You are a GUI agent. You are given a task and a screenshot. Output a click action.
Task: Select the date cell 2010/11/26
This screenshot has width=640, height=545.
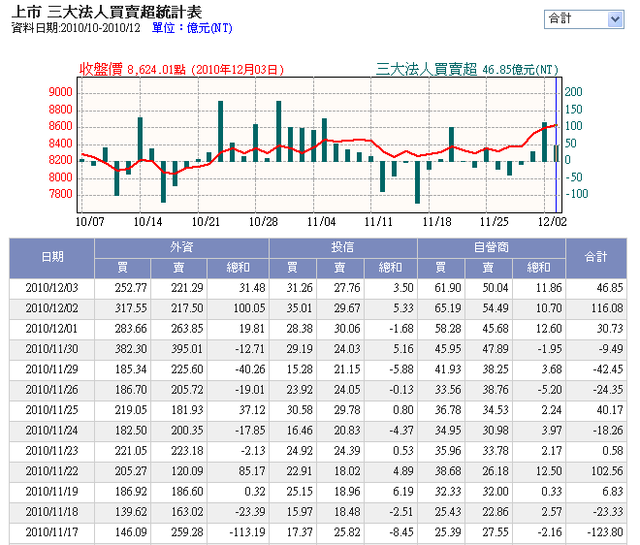click(52, 390)
